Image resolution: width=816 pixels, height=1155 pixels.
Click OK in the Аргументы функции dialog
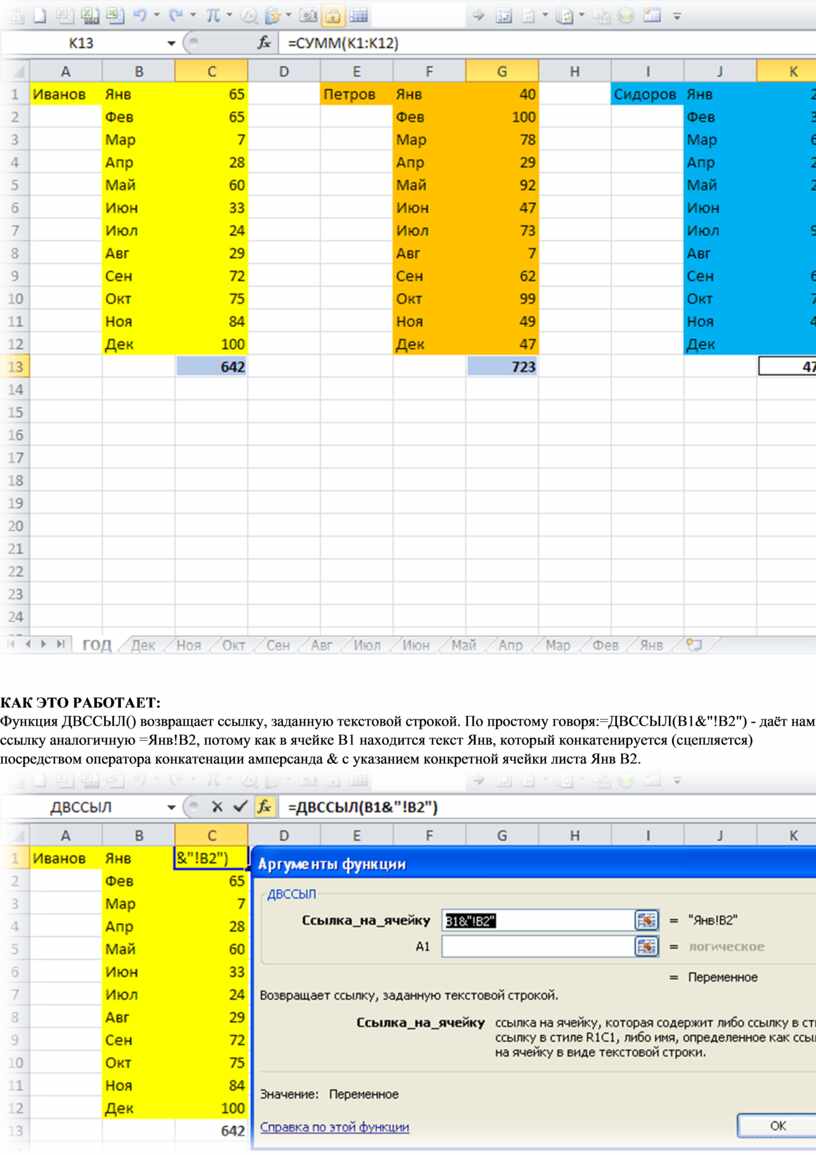coord(777,1126)
